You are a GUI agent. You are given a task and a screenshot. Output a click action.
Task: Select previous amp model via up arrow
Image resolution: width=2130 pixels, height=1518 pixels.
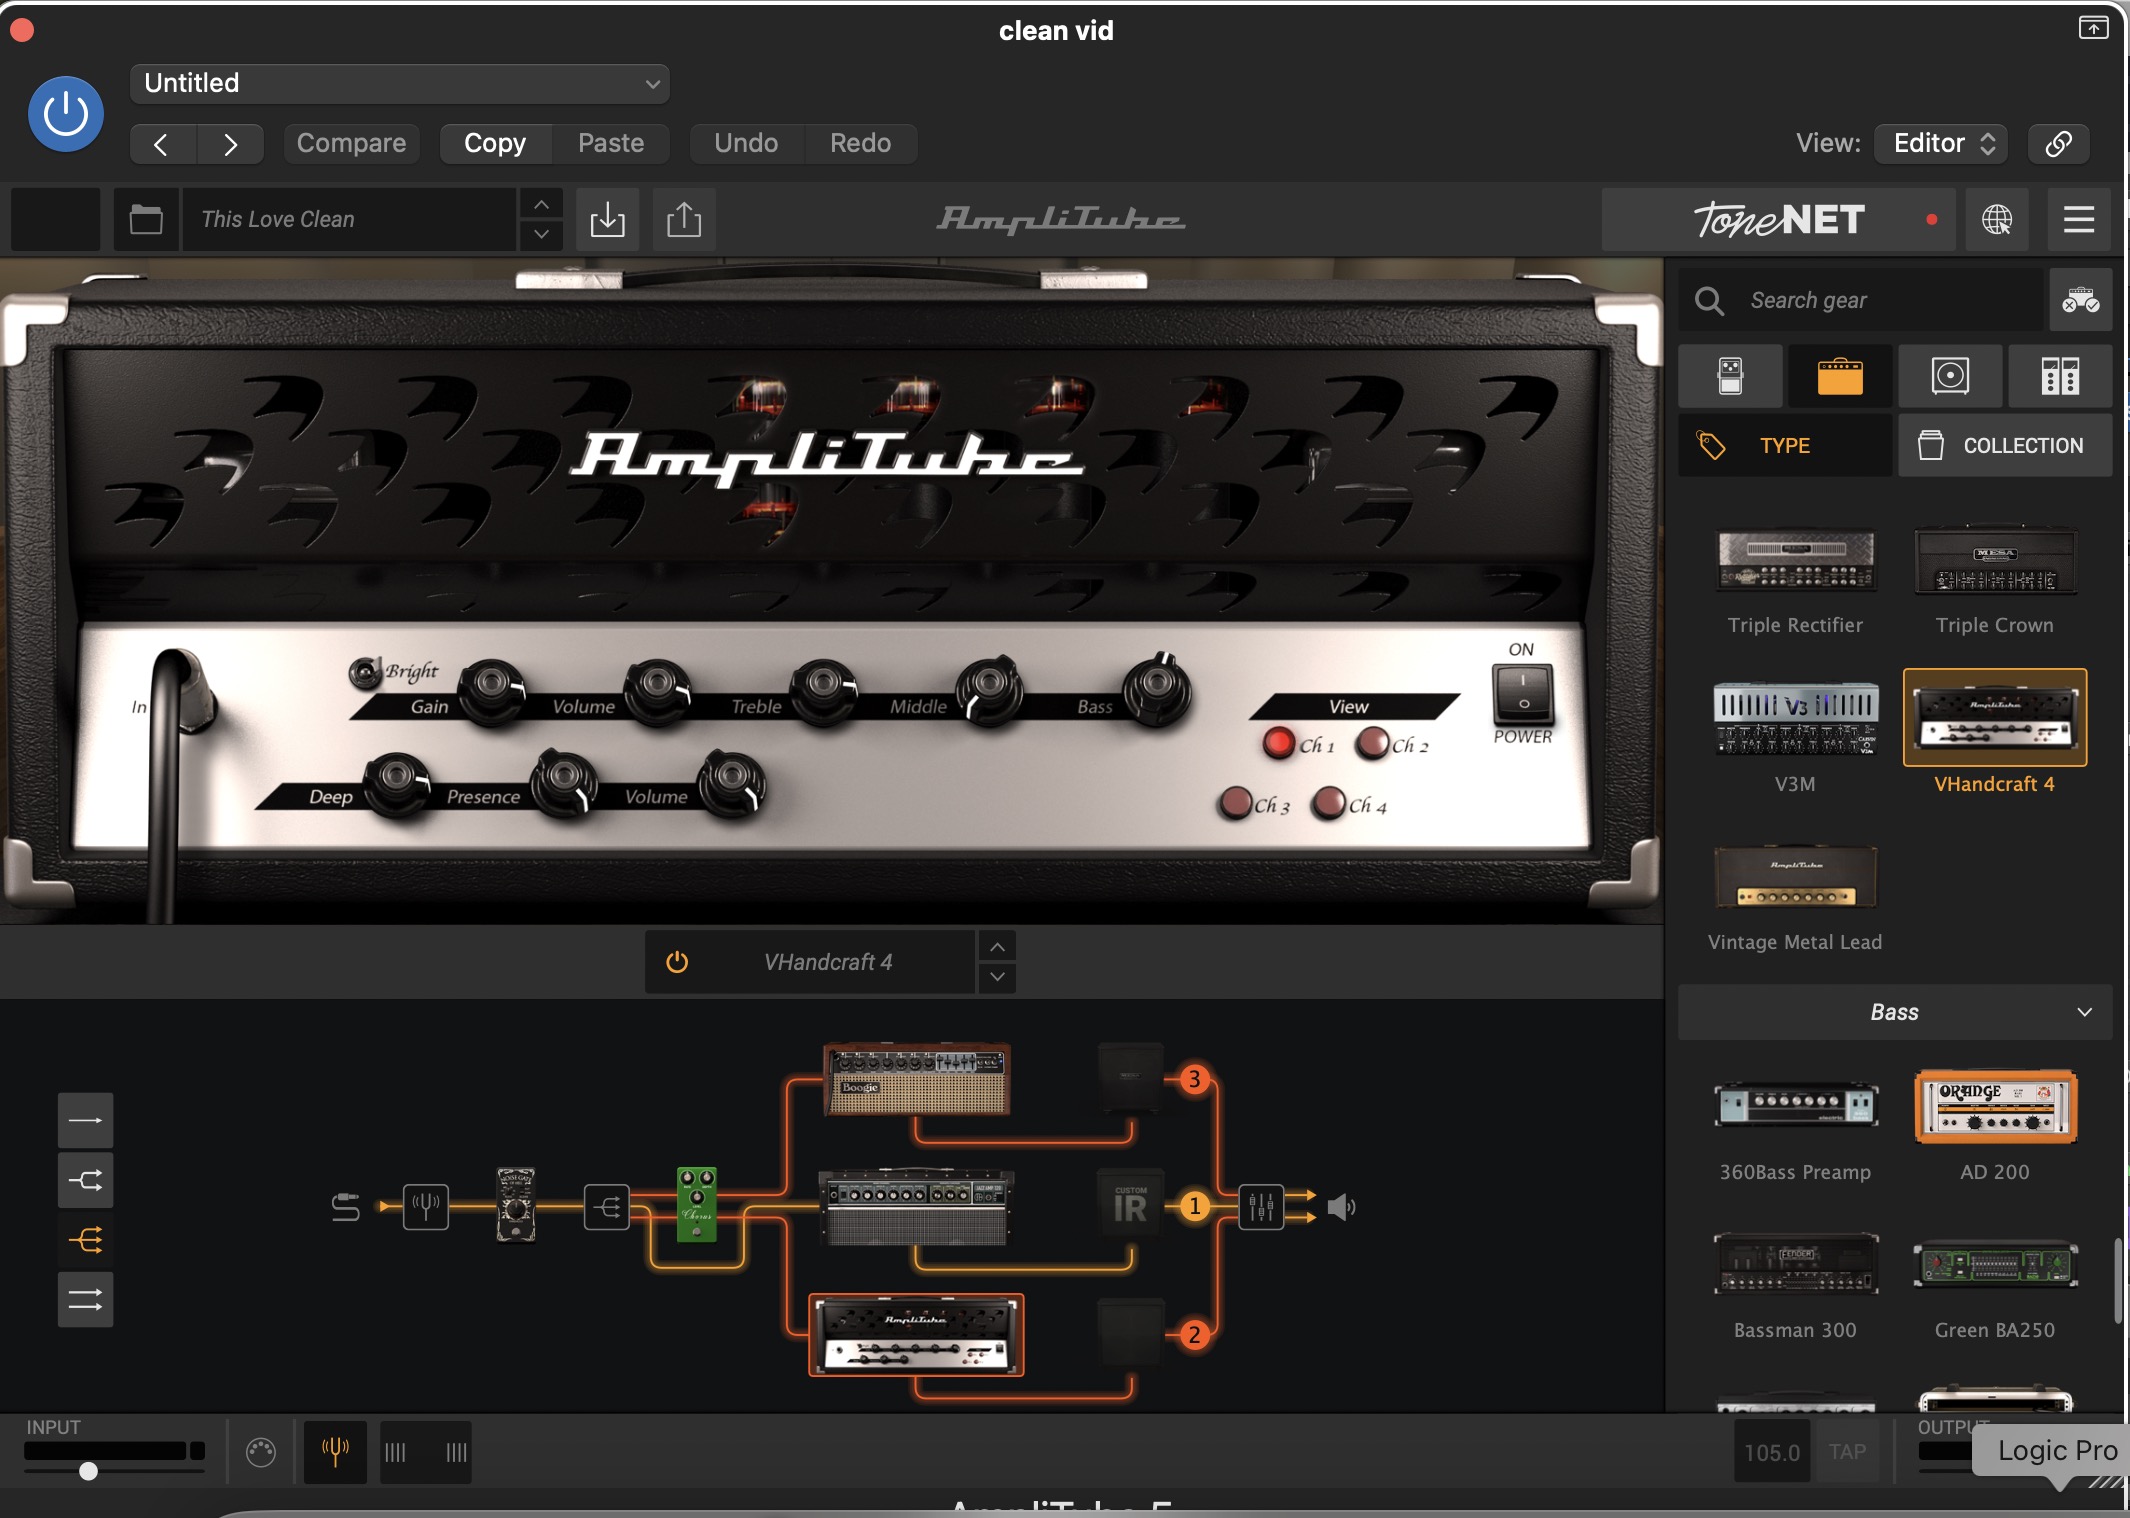coord(997,946)
